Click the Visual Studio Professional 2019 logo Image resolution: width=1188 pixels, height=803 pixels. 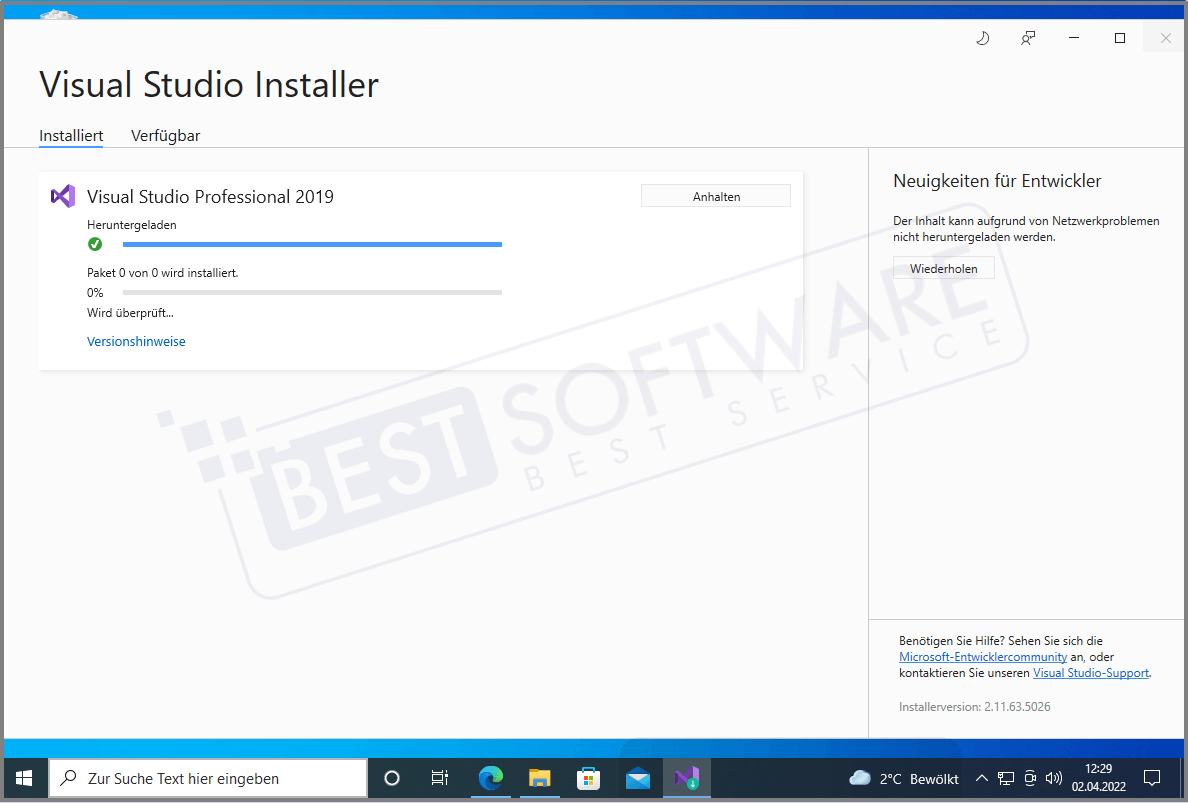[62, 196]
